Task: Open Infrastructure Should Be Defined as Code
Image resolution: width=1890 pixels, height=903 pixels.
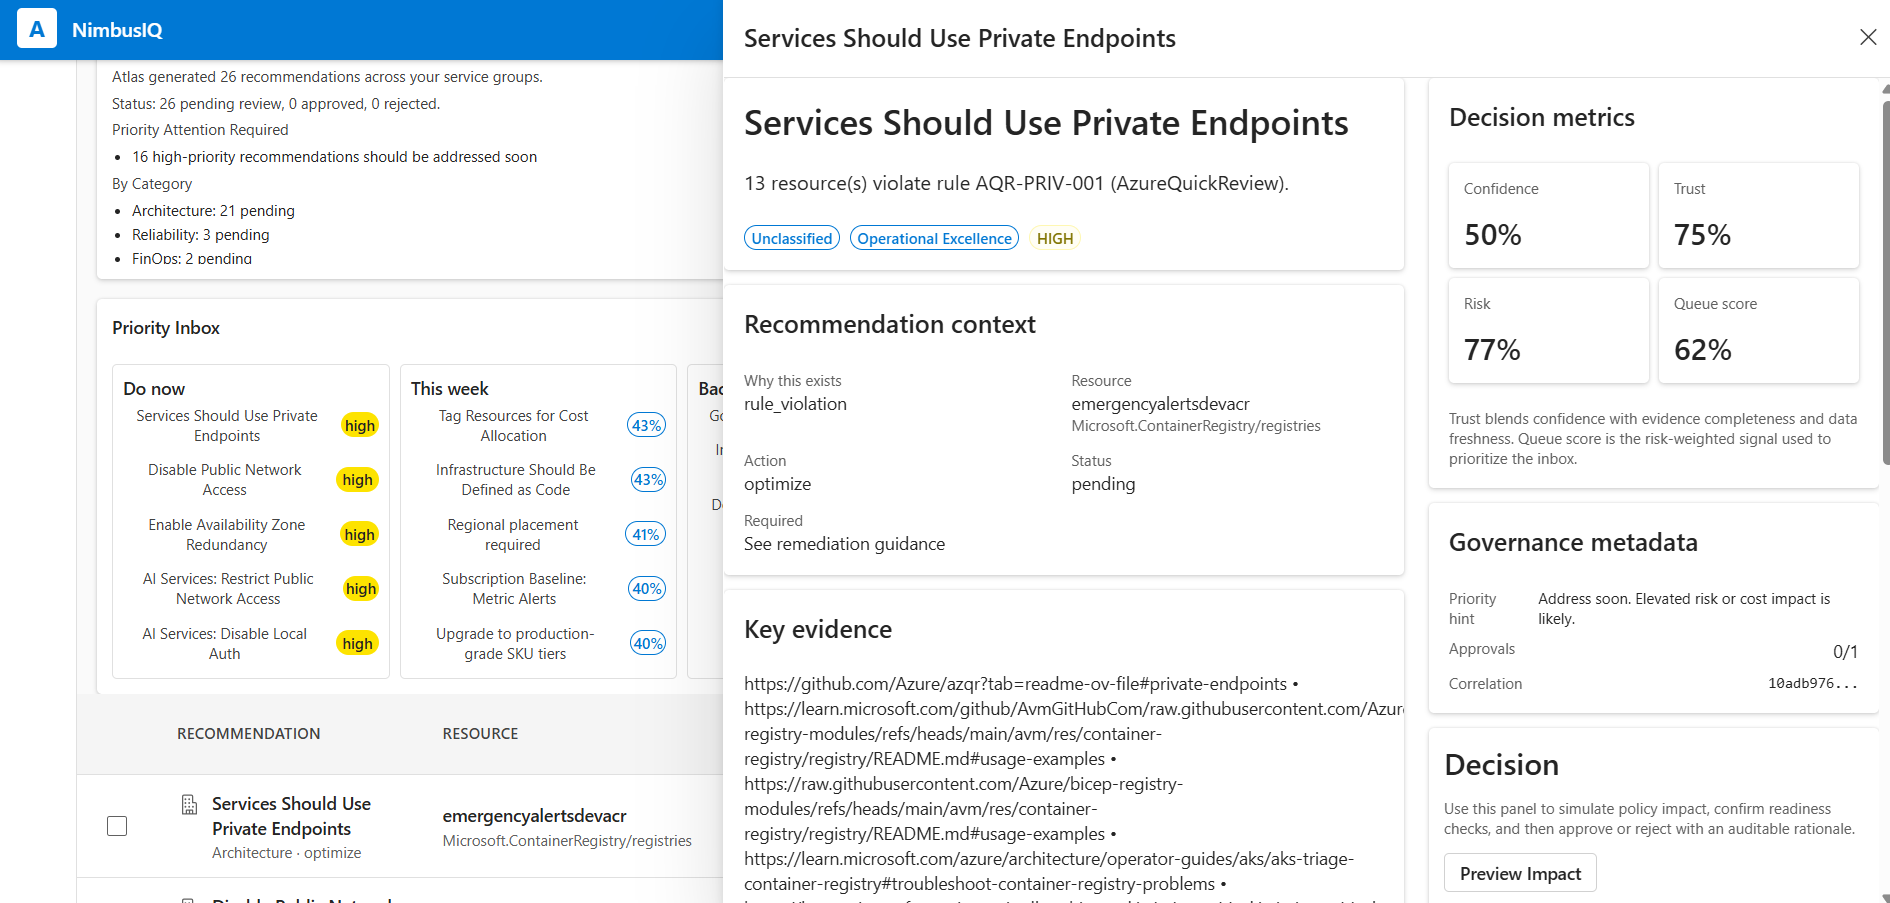Action: click(x=515, y=480)
